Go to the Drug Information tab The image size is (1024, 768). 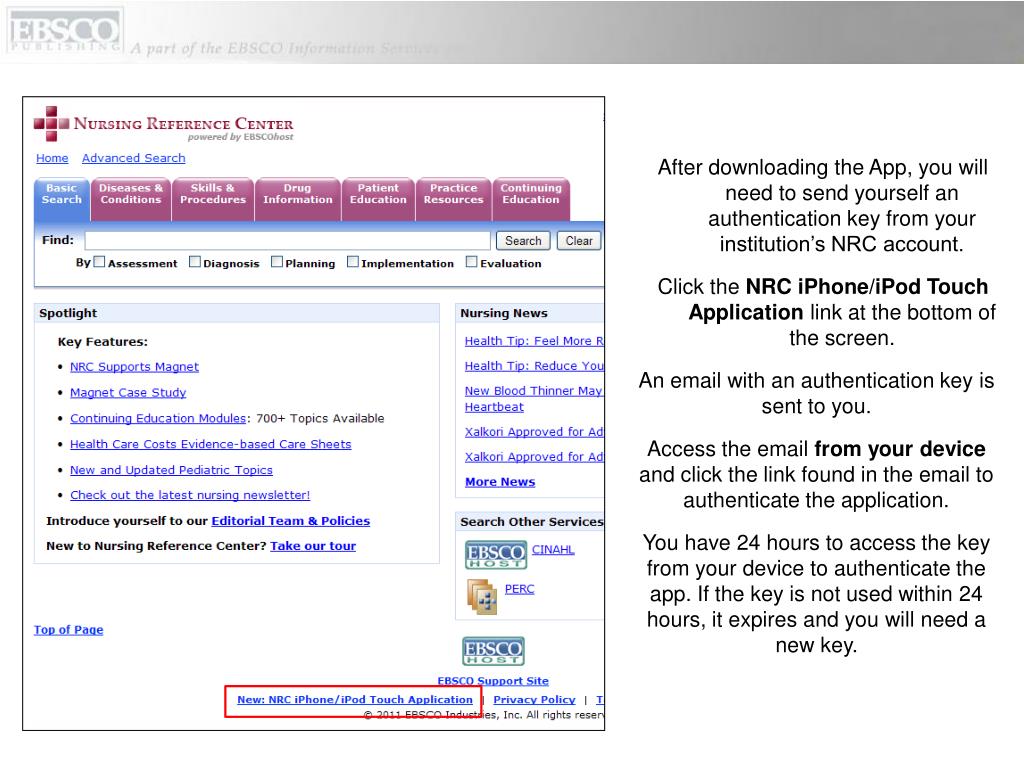298,199
